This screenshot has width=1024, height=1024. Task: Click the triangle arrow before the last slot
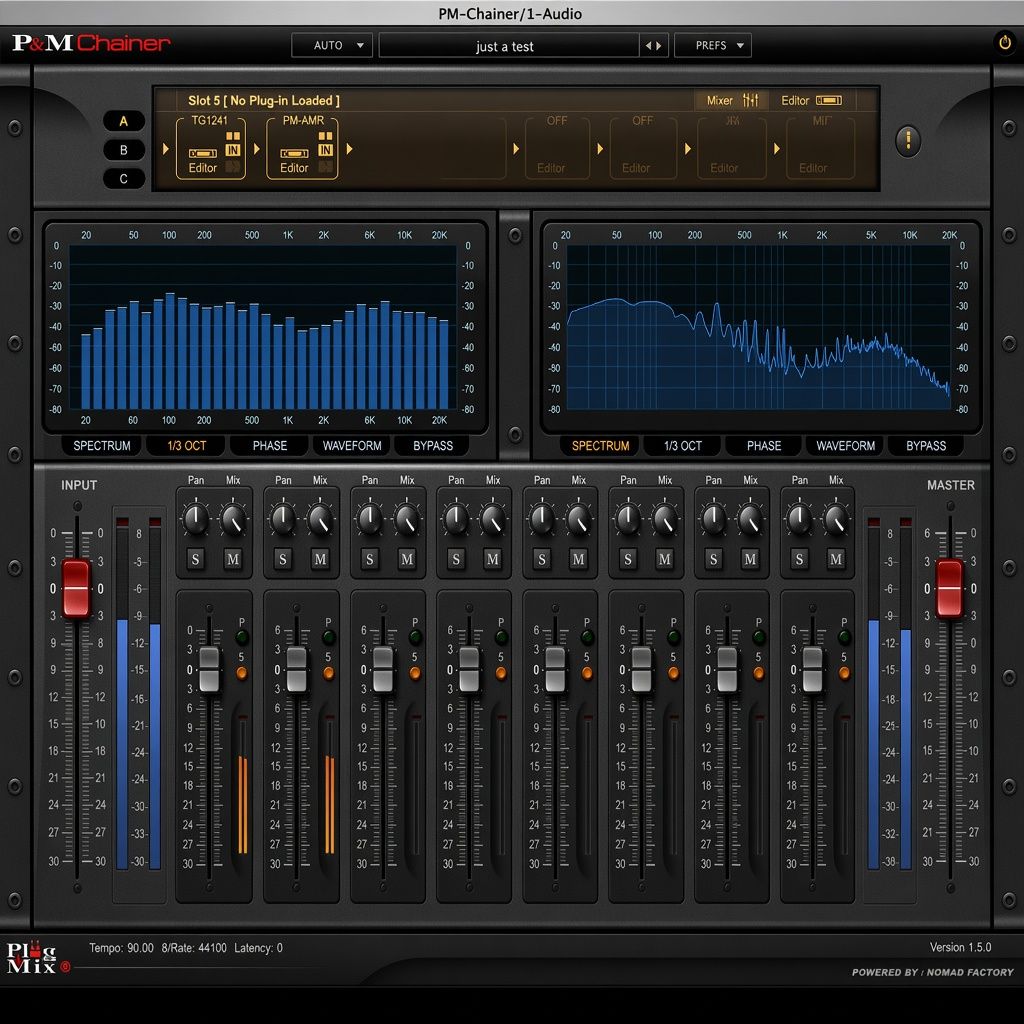click(776, 149)
